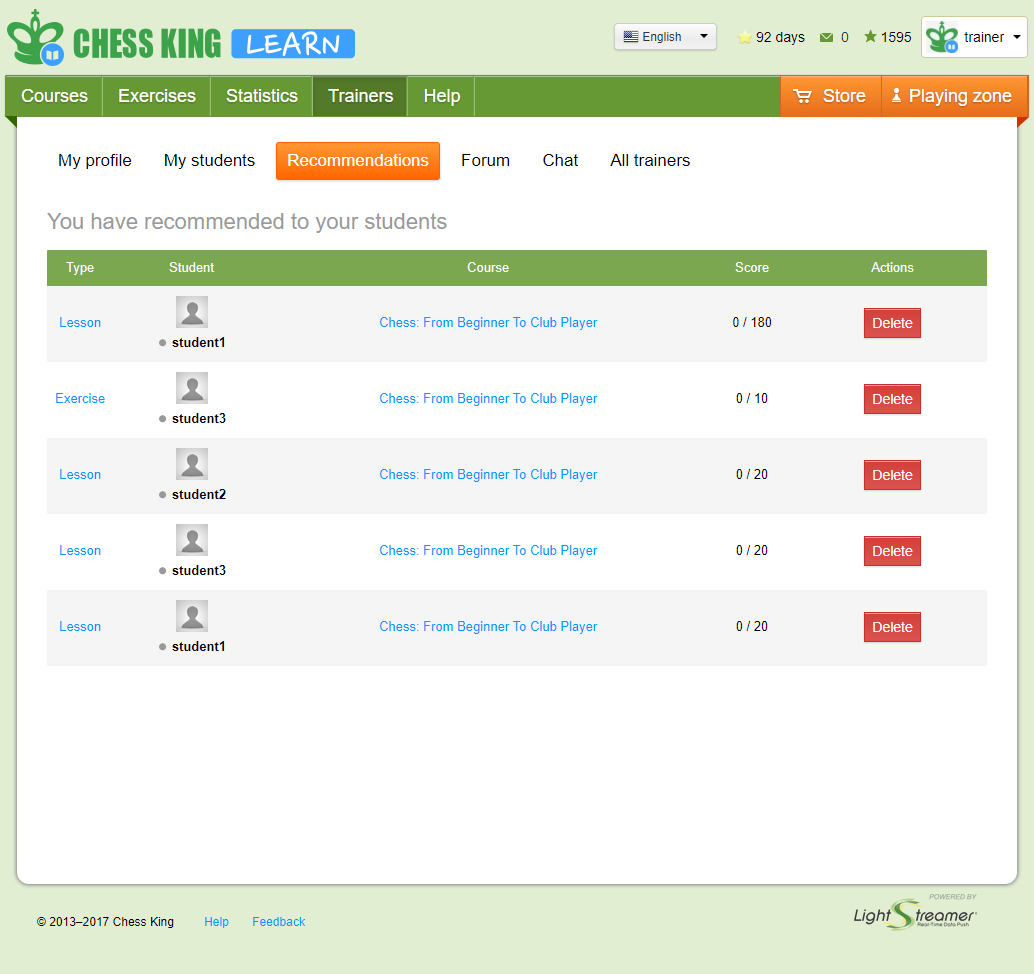
Task: Open messages via the envelope icon
Action: tap(826, 37)
